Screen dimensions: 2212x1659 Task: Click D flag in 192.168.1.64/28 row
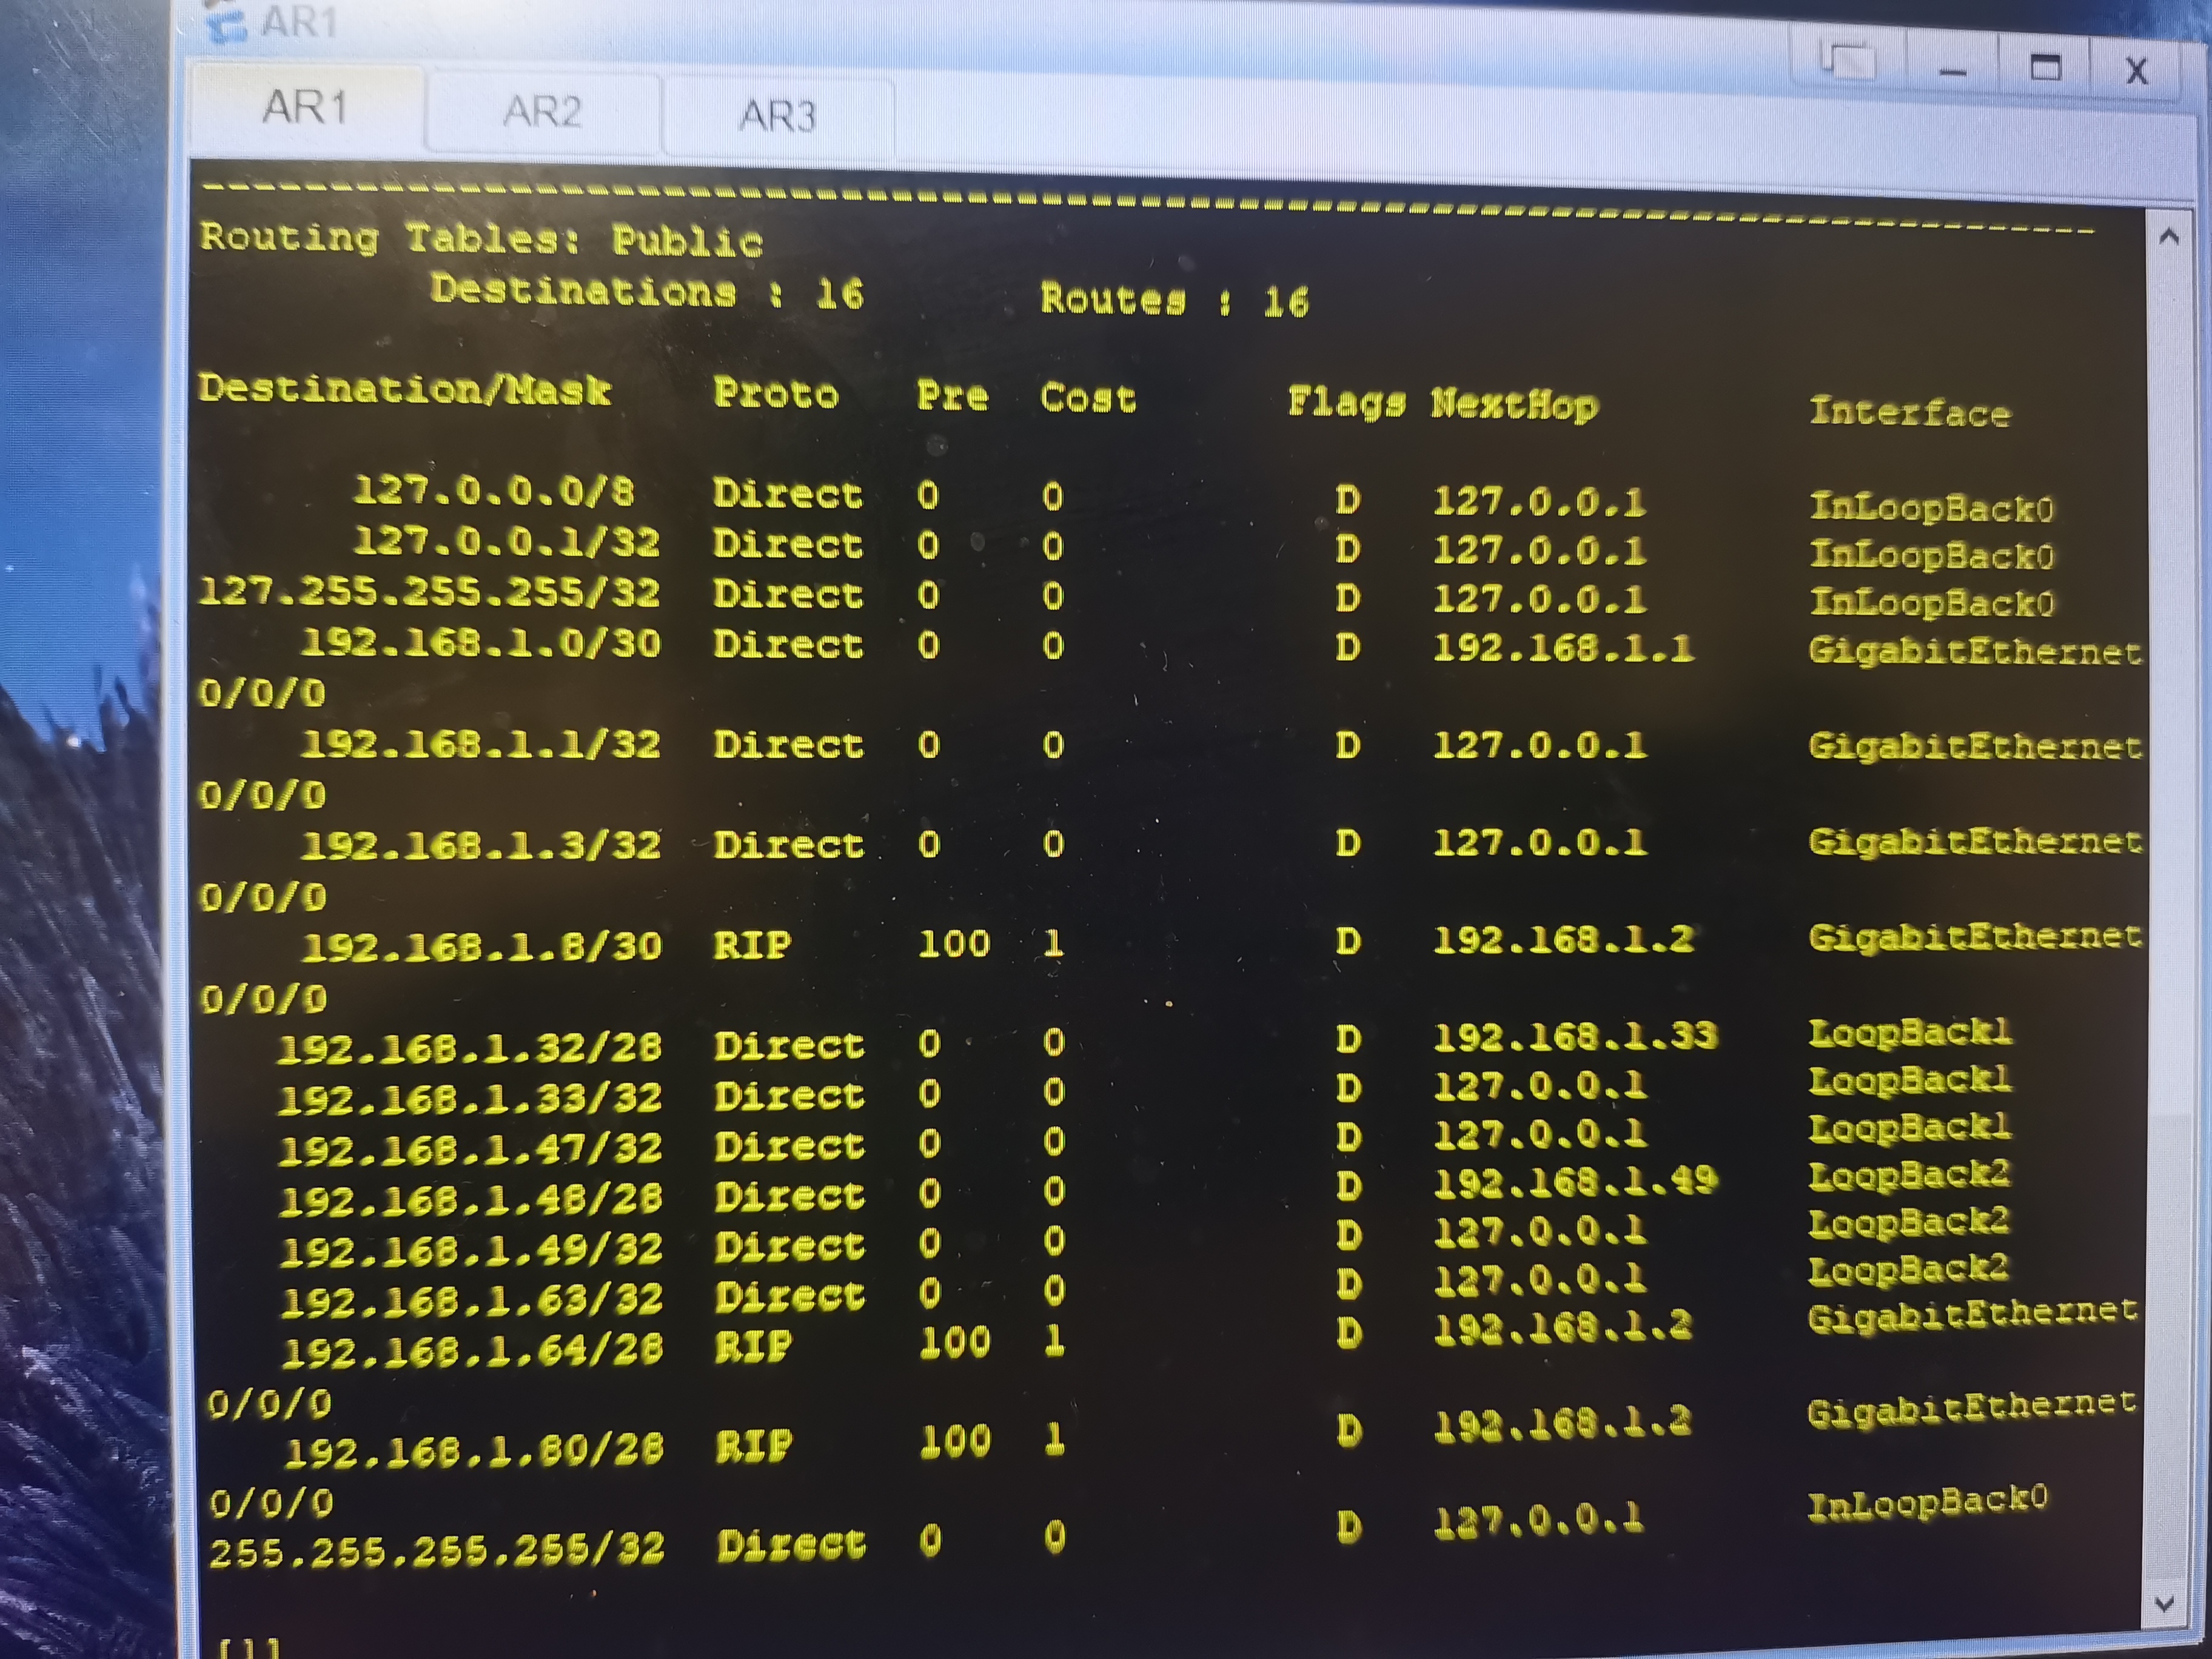coord(1349,1333)
